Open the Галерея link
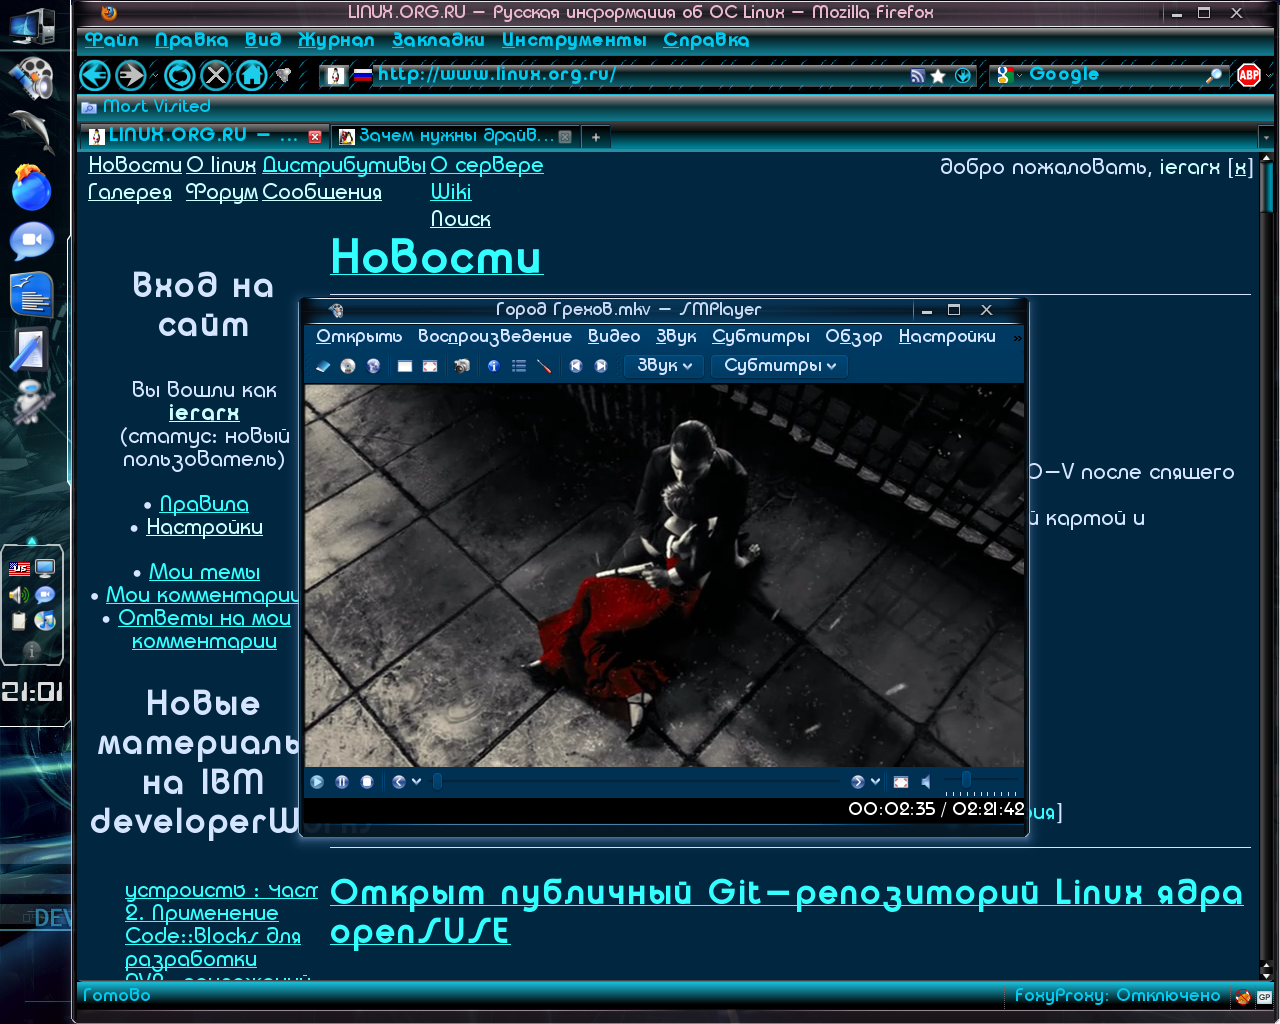 [x=130, y=192]
